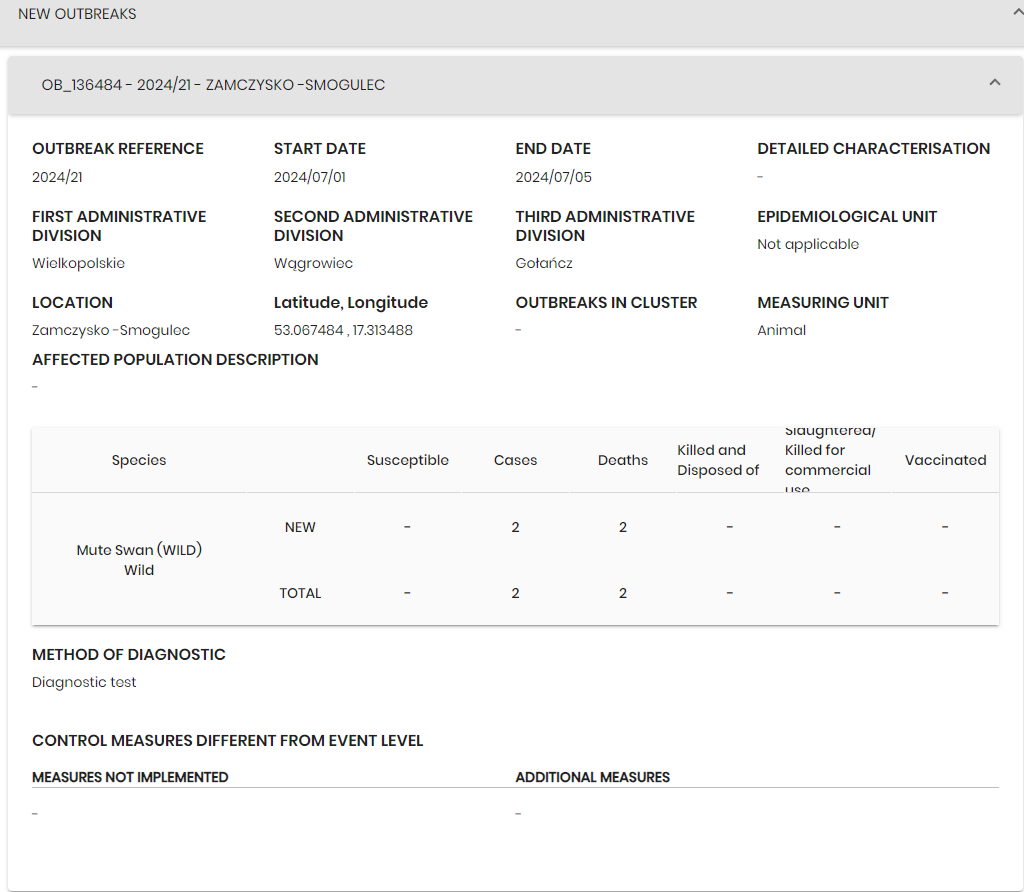Click the Diagnostic test method text
The height and width of the screenshot is (892, 1024).
point(84,682)
